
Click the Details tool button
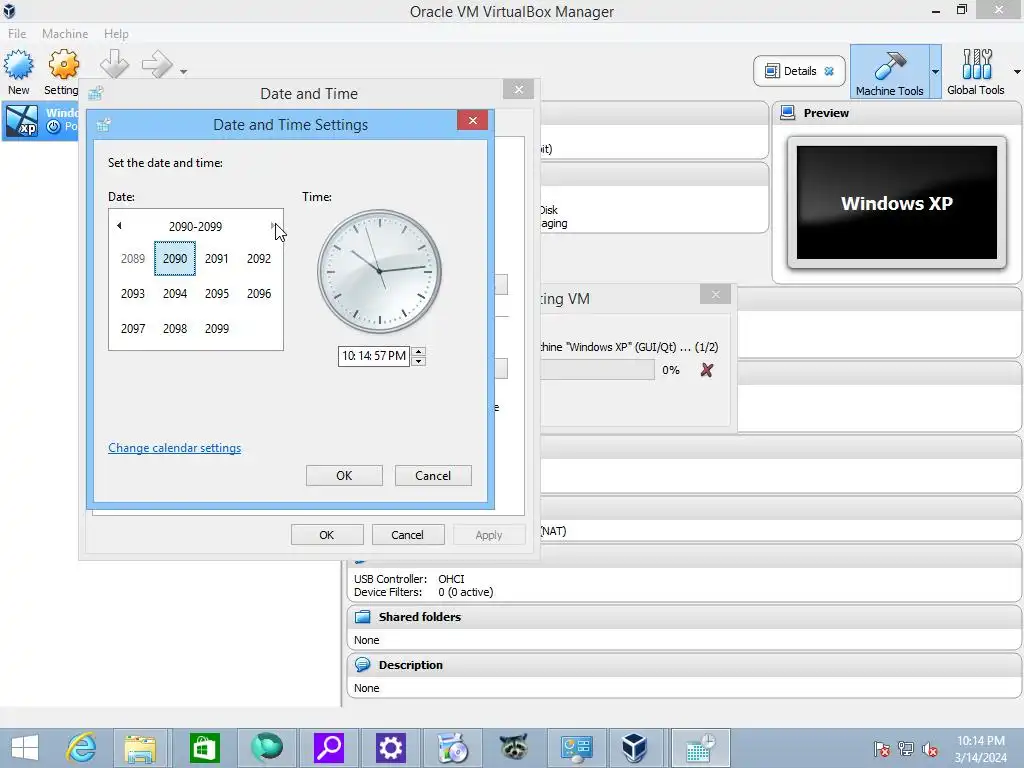(799, 71)
